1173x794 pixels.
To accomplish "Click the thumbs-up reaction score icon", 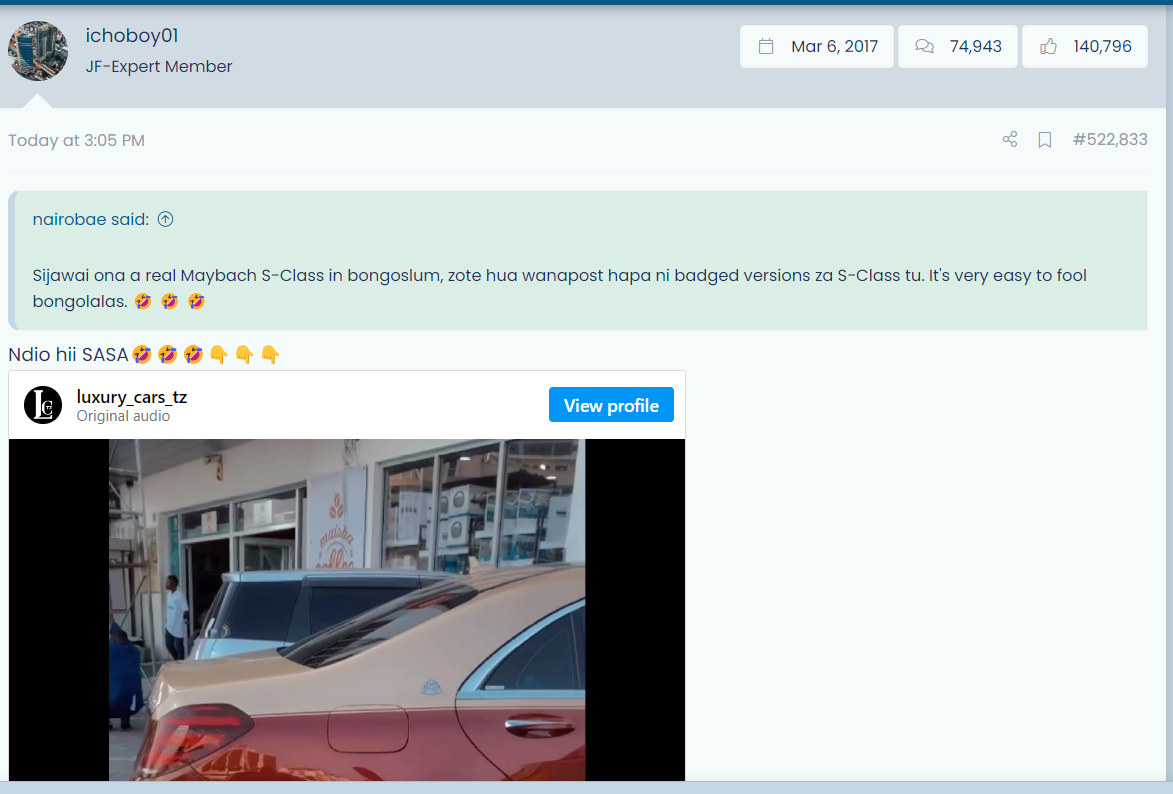I will (x=1048, y=46).
